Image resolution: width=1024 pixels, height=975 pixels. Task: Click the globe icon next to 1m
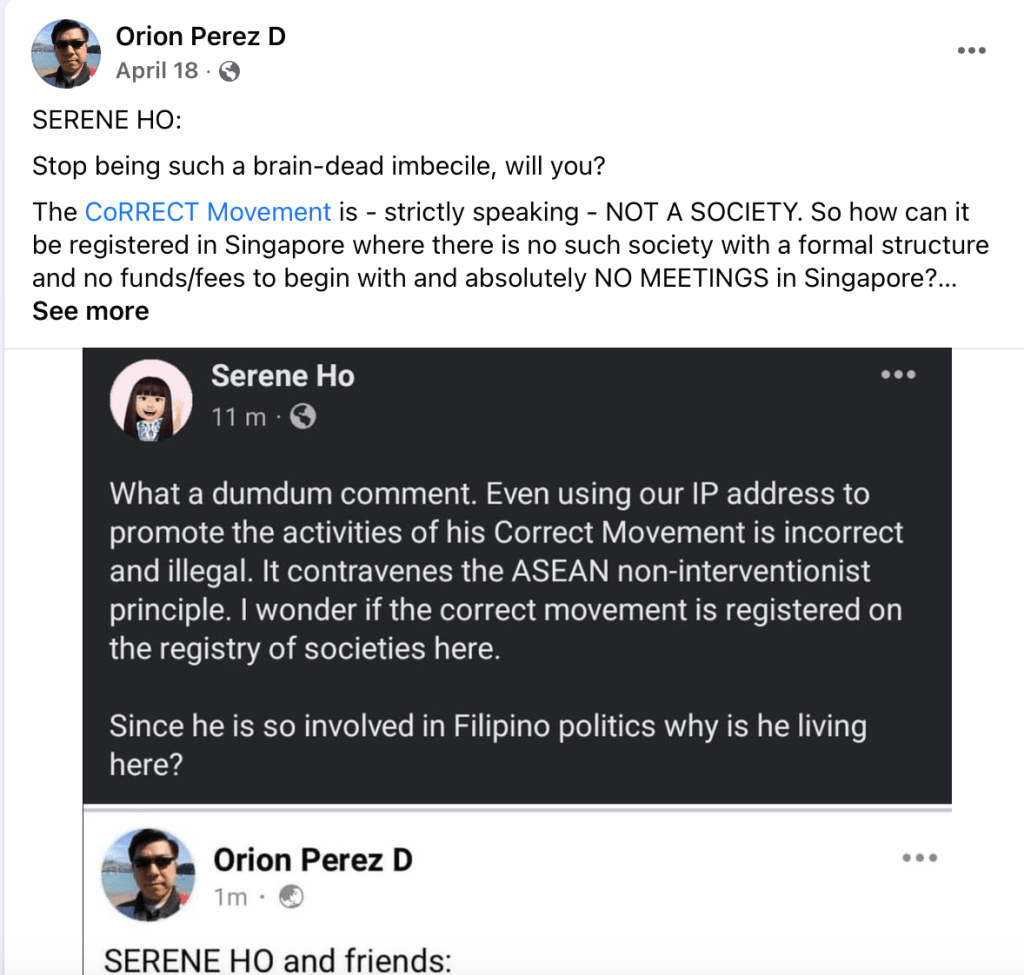pos(291,898)
